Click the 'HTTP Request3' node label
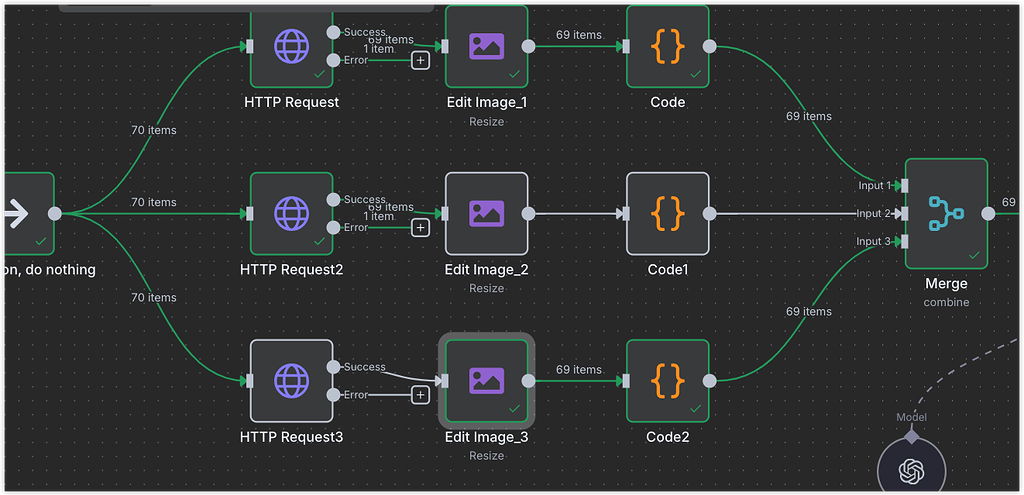This screenshot has height=495, width=1024. pos(291,437)
